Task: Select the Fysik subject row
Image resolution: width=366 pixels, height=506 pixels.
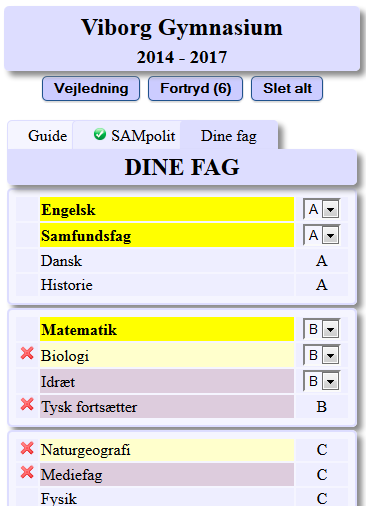Action: point(167,497)
